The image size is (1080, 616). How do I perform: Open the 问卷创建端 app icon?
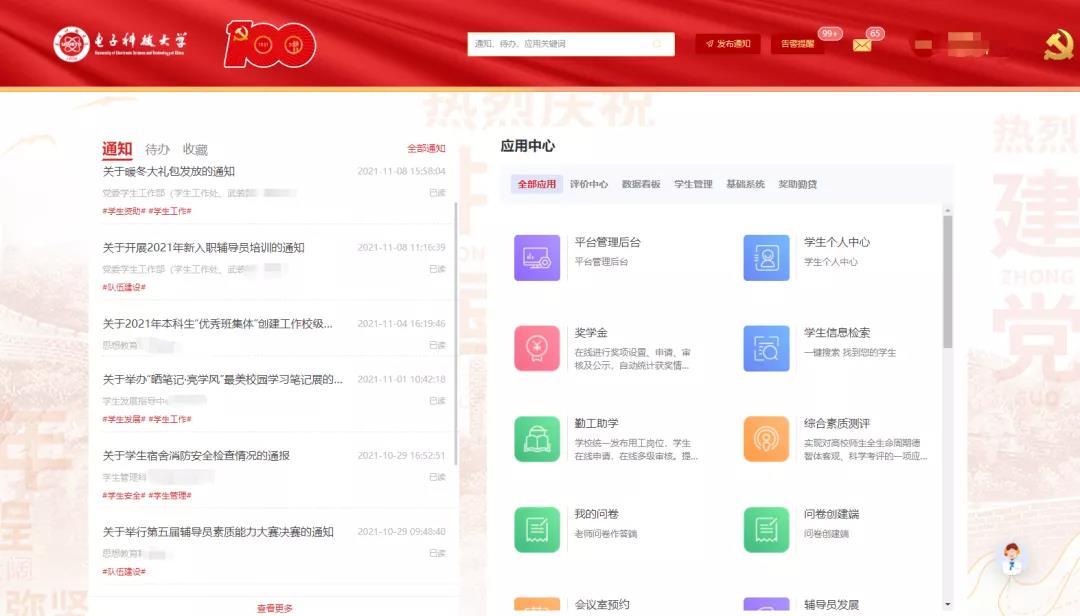766,530
